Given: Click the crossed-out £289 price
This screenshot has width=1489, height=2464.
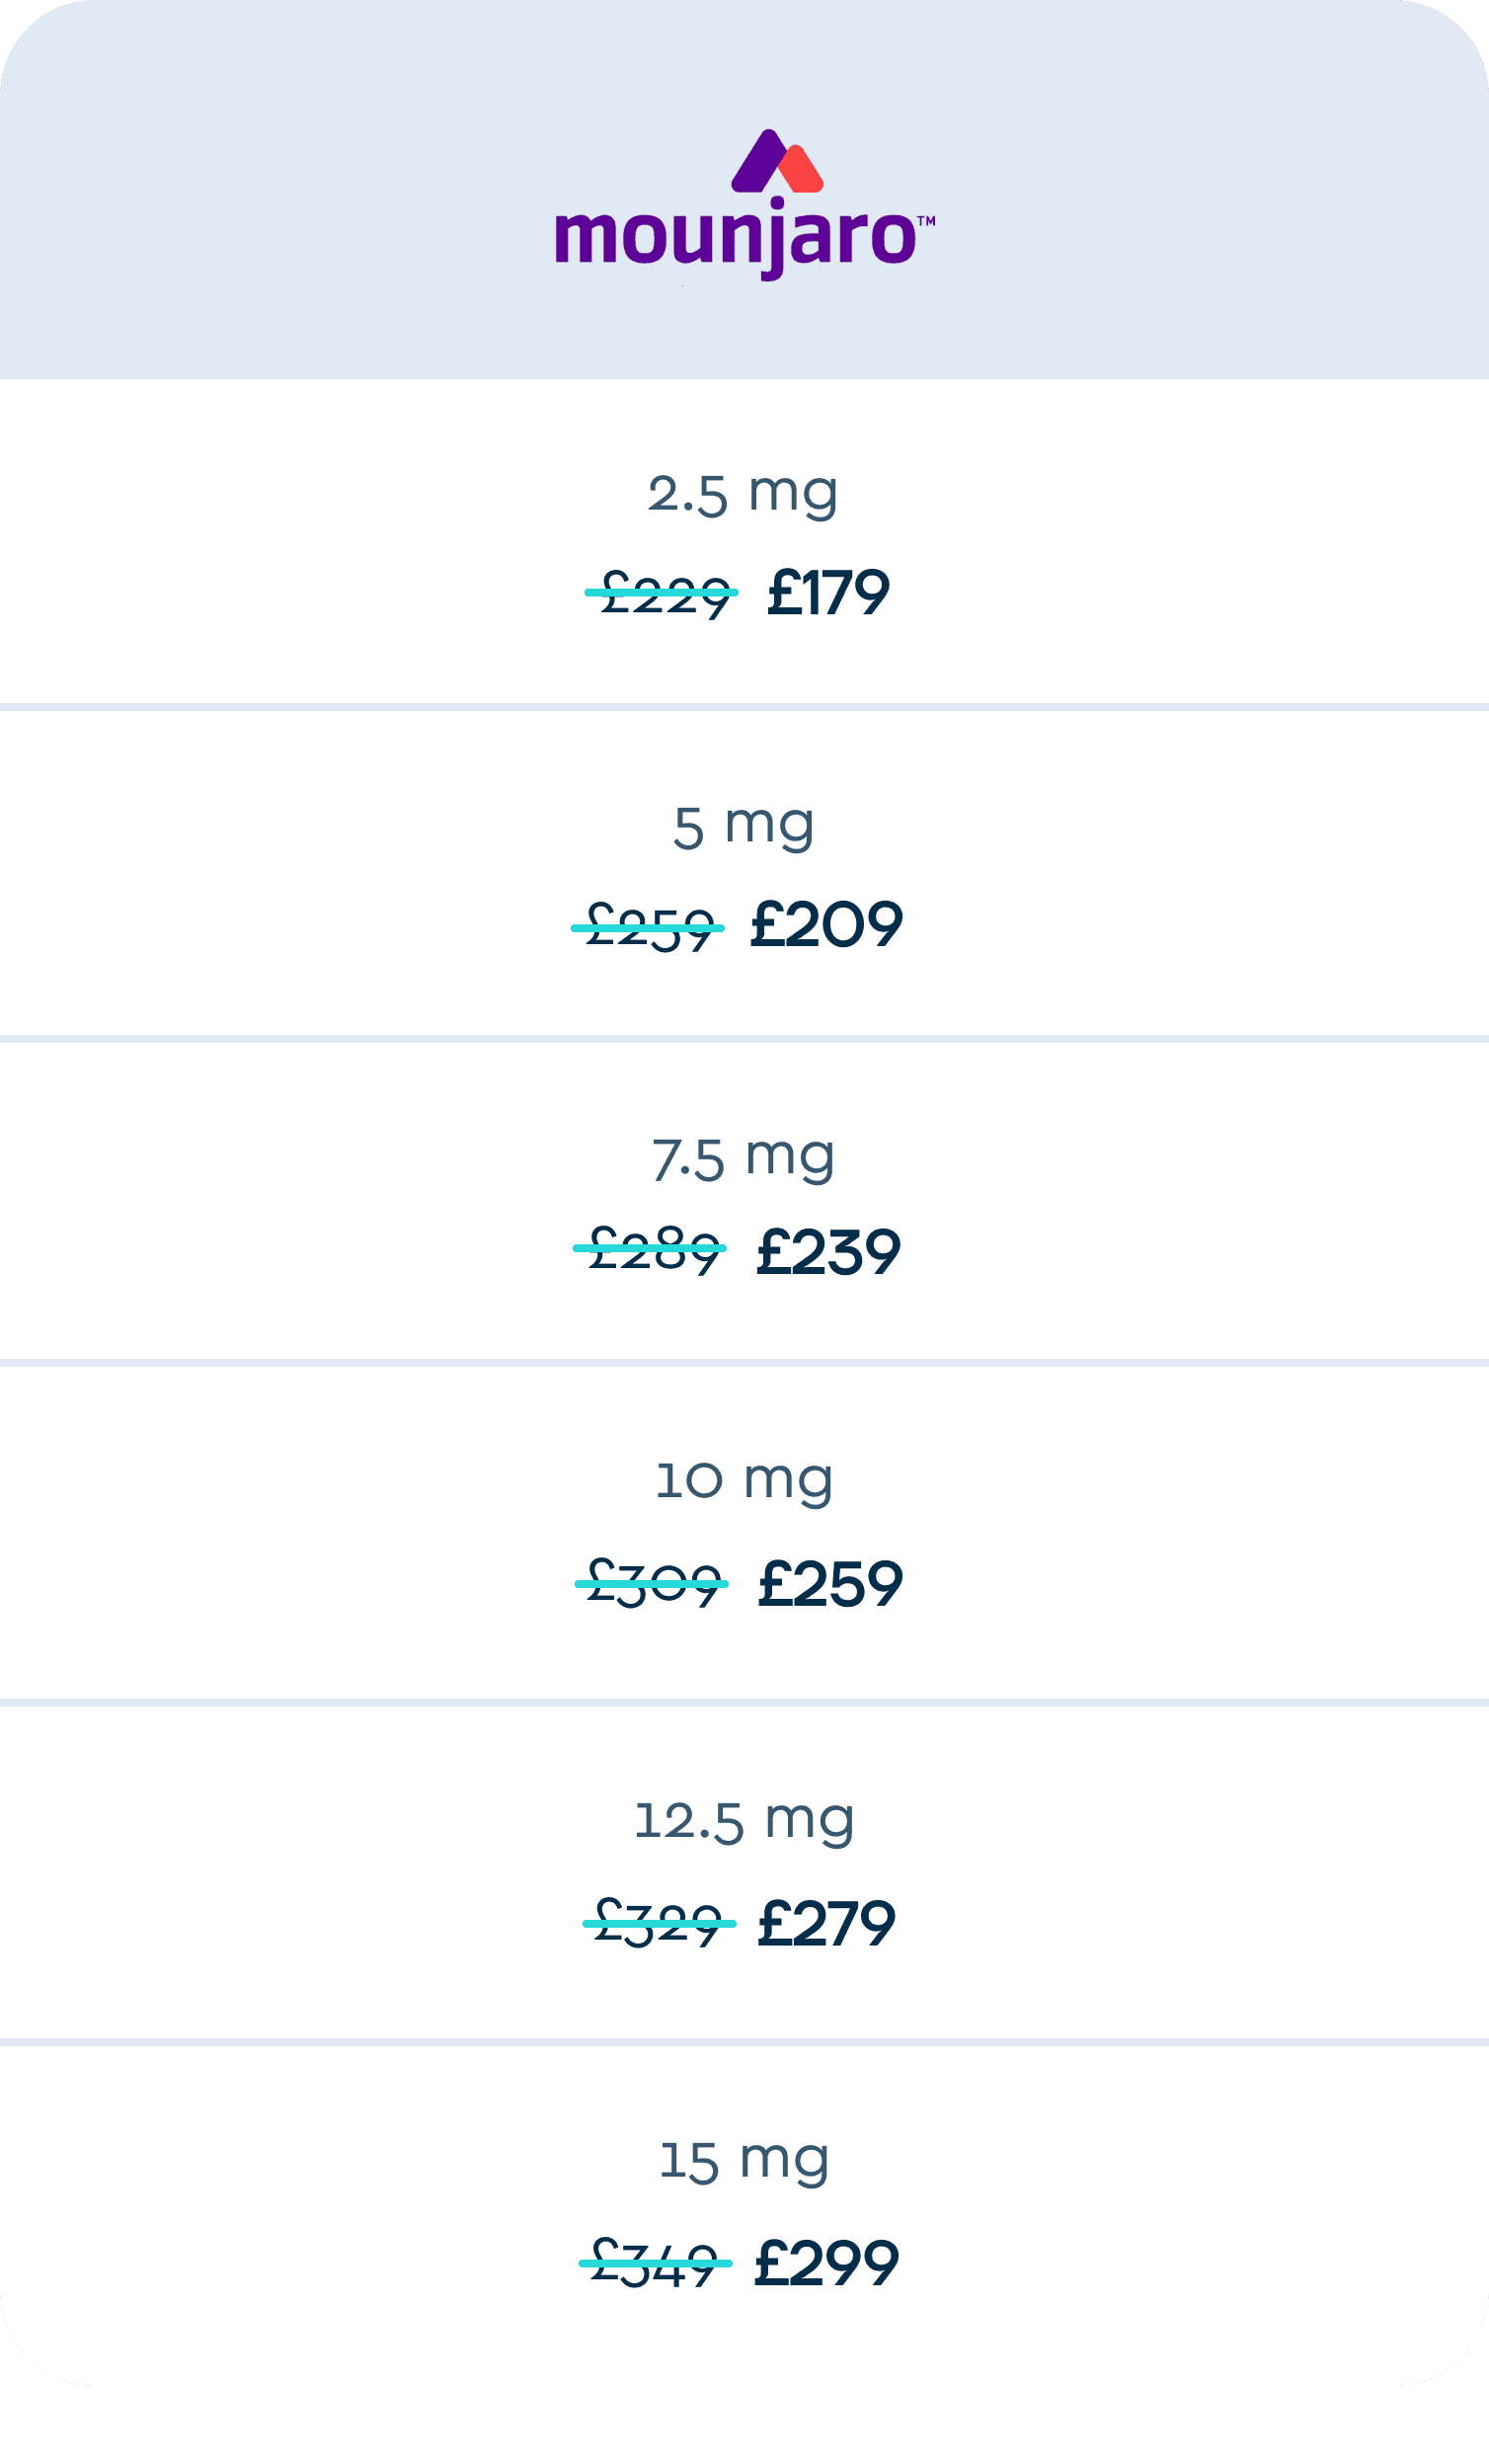Looking at the screenshot, I should (x=651, y=1249).
